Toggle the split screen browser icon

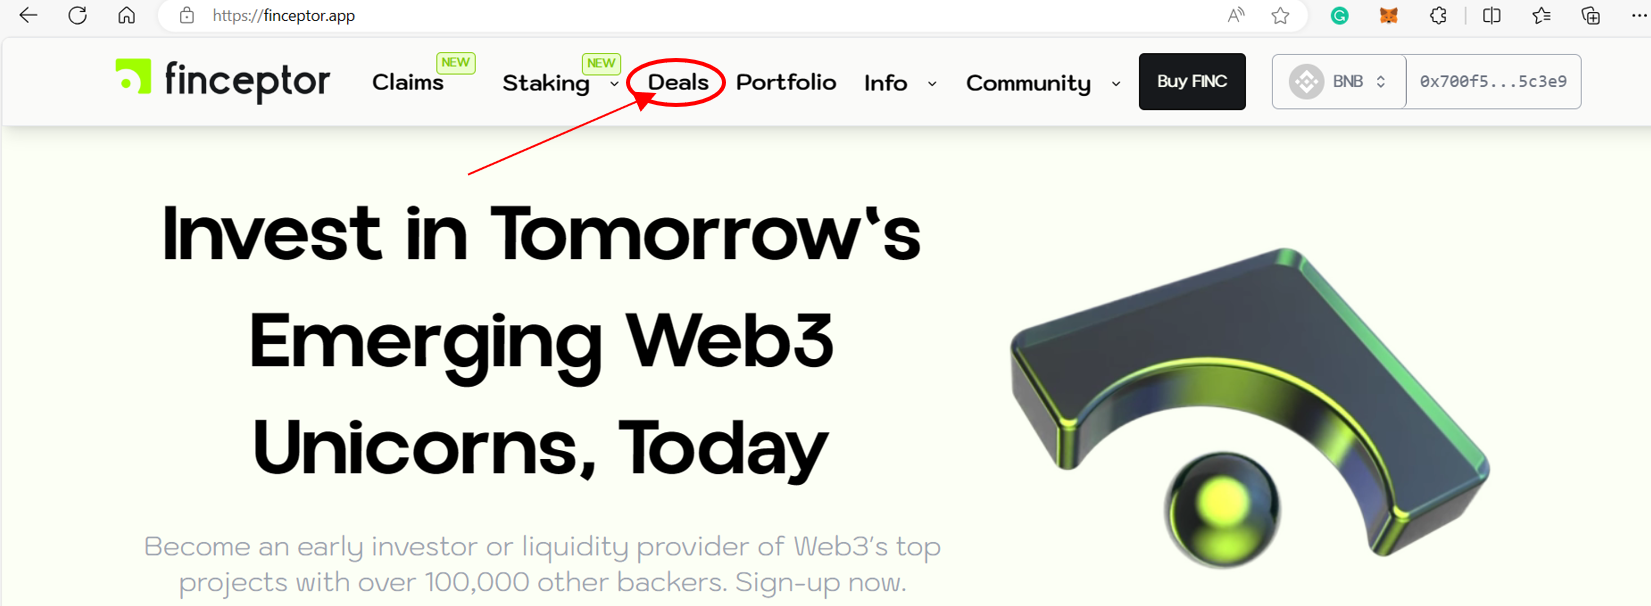pyautogui.click(x=1491, y=15)
